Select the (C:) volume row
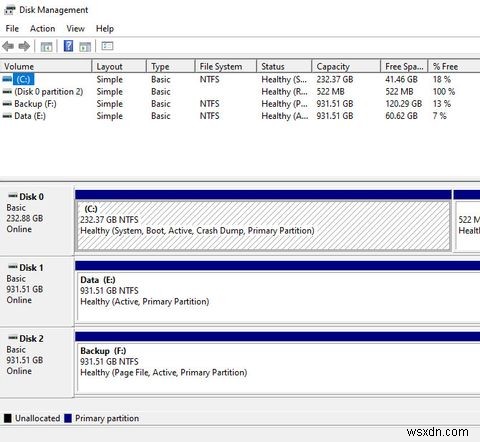The width and height of the screenshot is (480, 442). click(x=240, y=79)
